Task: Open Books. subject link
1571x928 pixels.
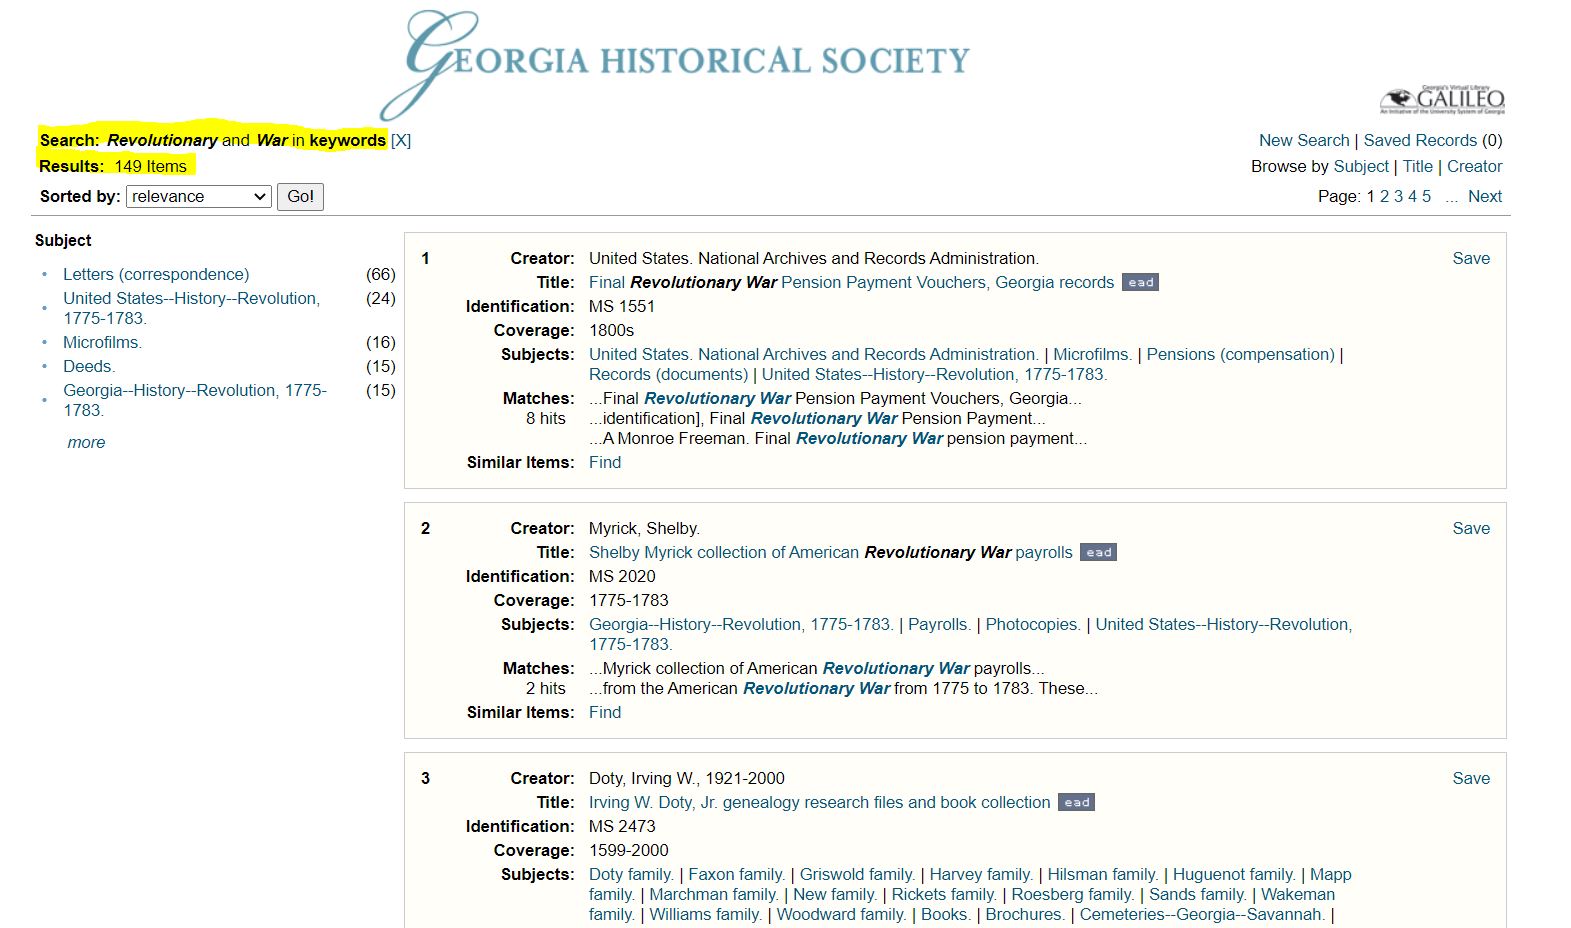Action: [x=945, y=914]
